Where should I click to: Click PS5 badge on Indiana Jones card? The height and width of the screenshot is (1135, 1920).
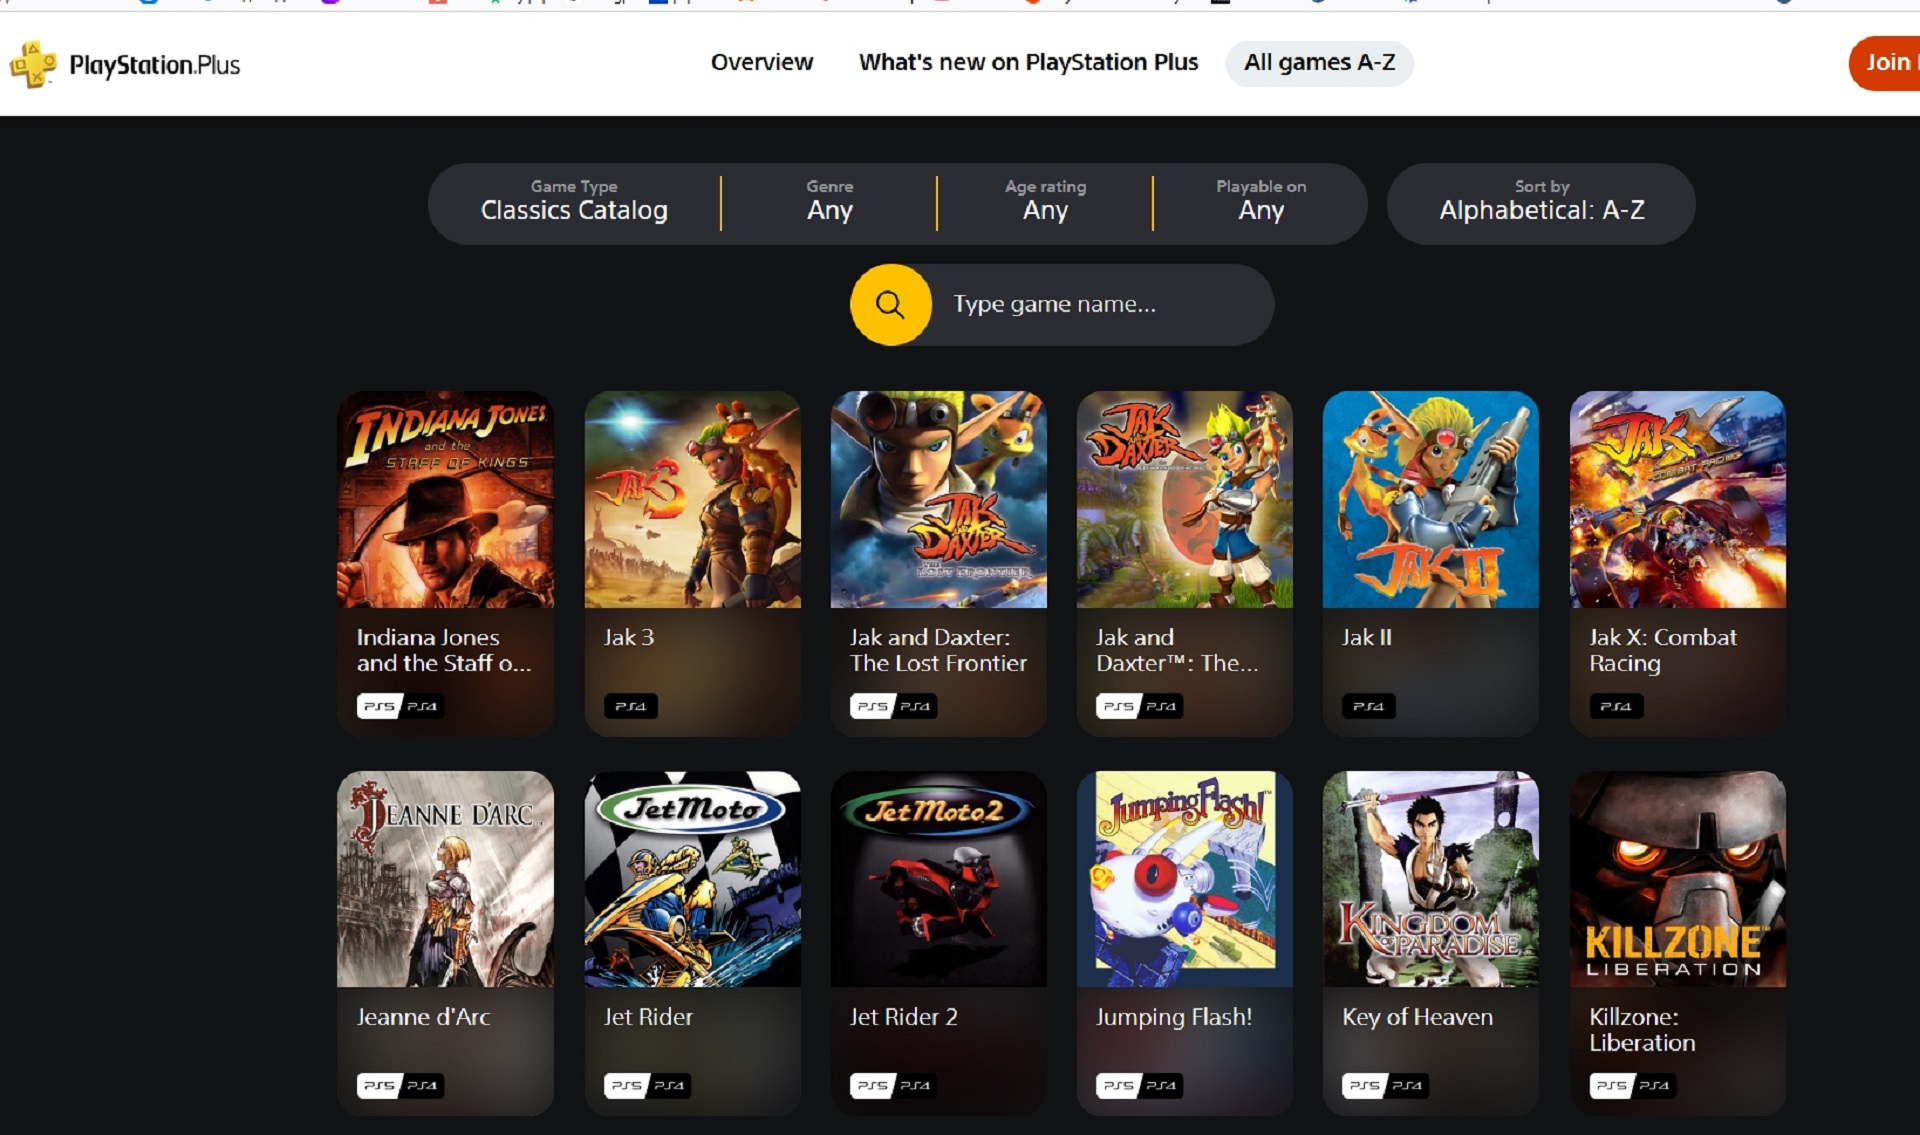[x=379, y=706]
